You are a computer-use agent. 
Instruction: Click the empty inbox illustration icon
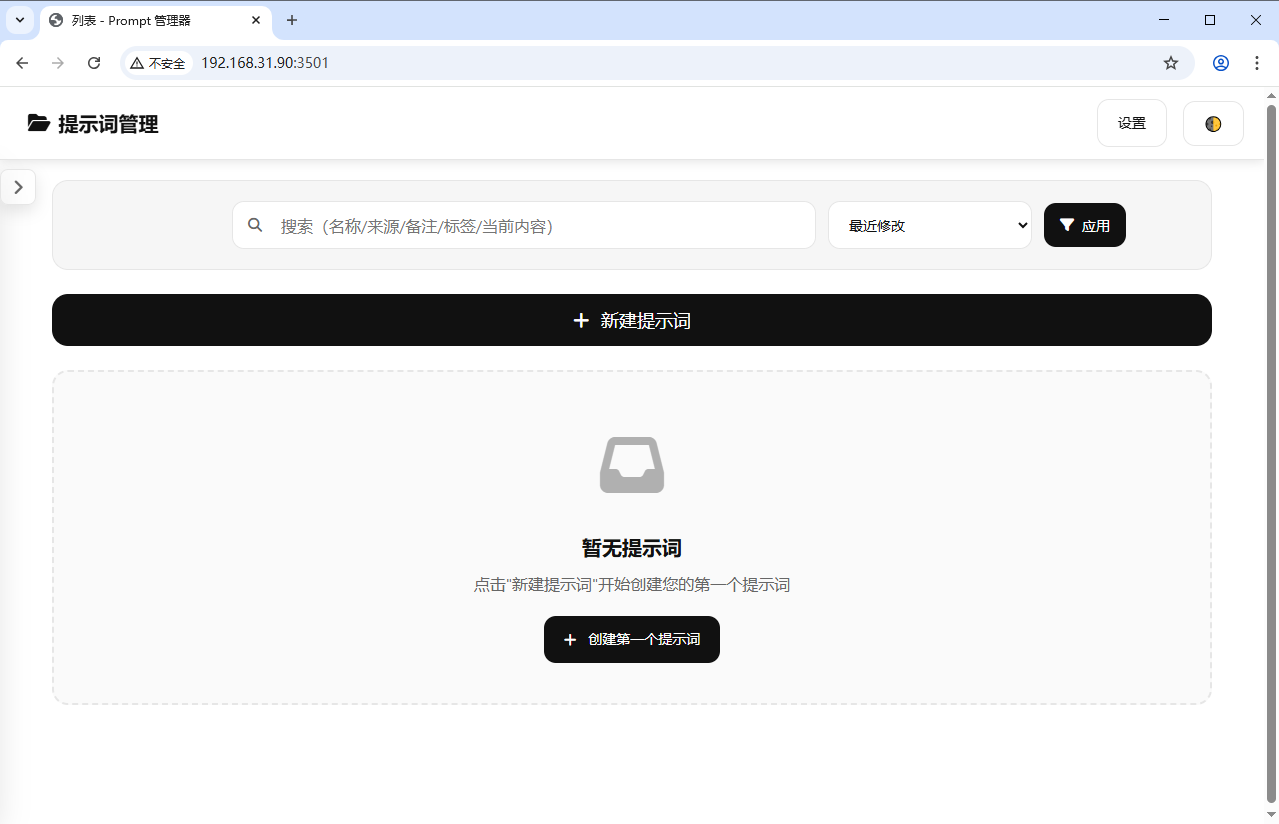631,464
